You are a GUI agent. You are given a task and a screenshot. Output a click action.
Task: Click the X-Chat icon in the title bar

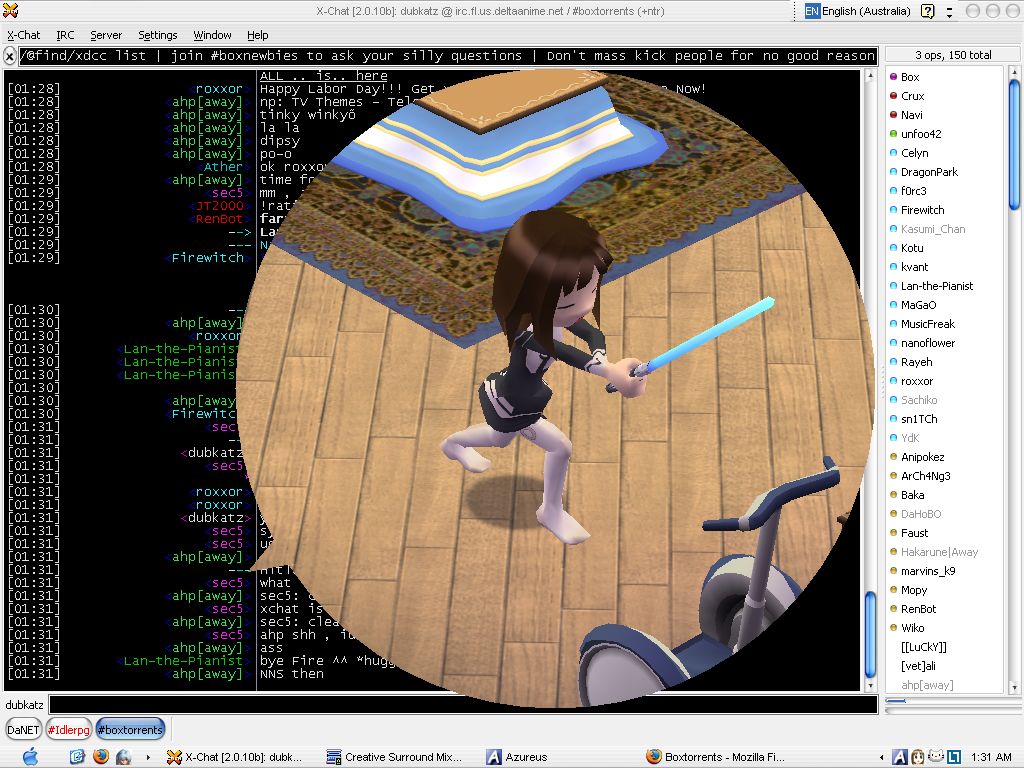(12, 11)
